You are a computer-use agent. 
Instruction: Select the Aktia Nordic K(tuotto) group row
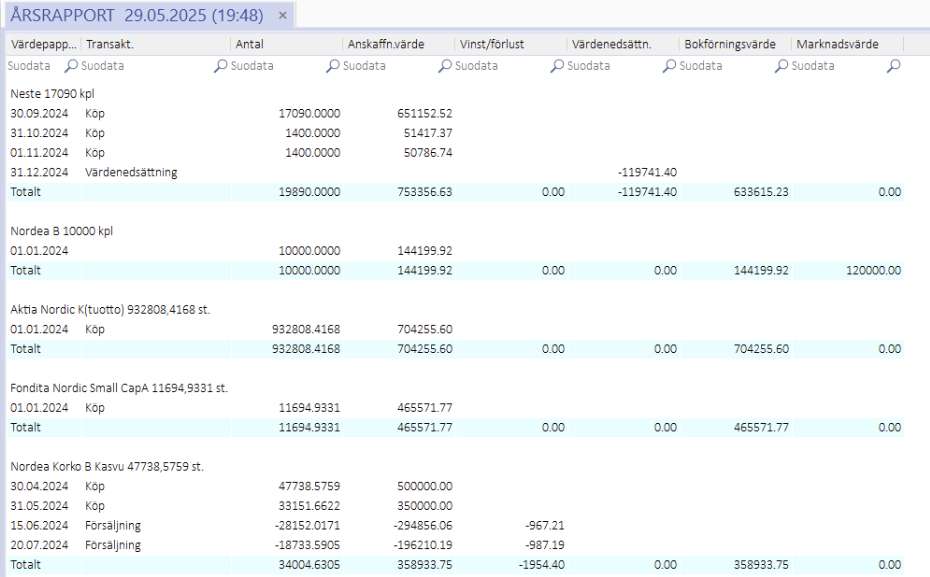coord(110,310)
